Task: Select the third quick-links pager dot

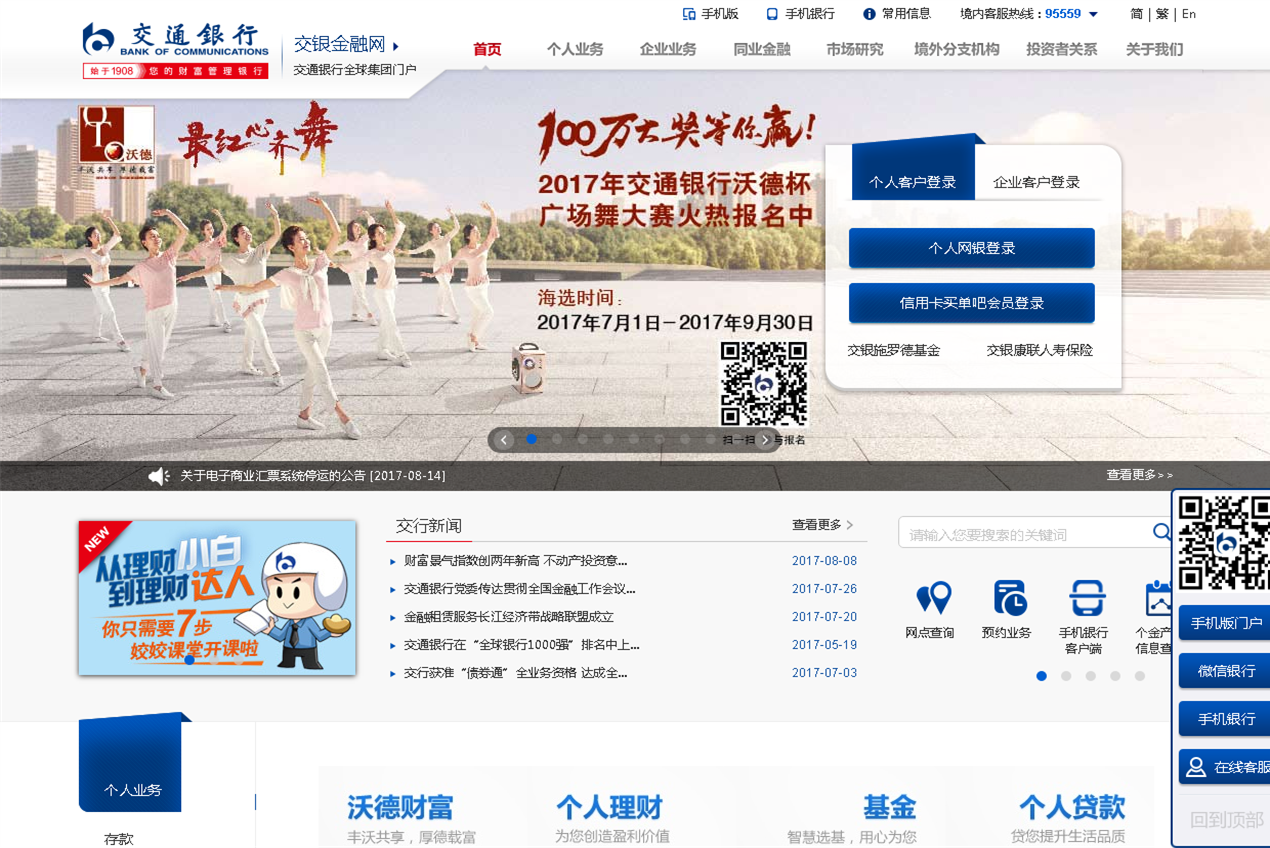Action: click(x=1091, y=676)
